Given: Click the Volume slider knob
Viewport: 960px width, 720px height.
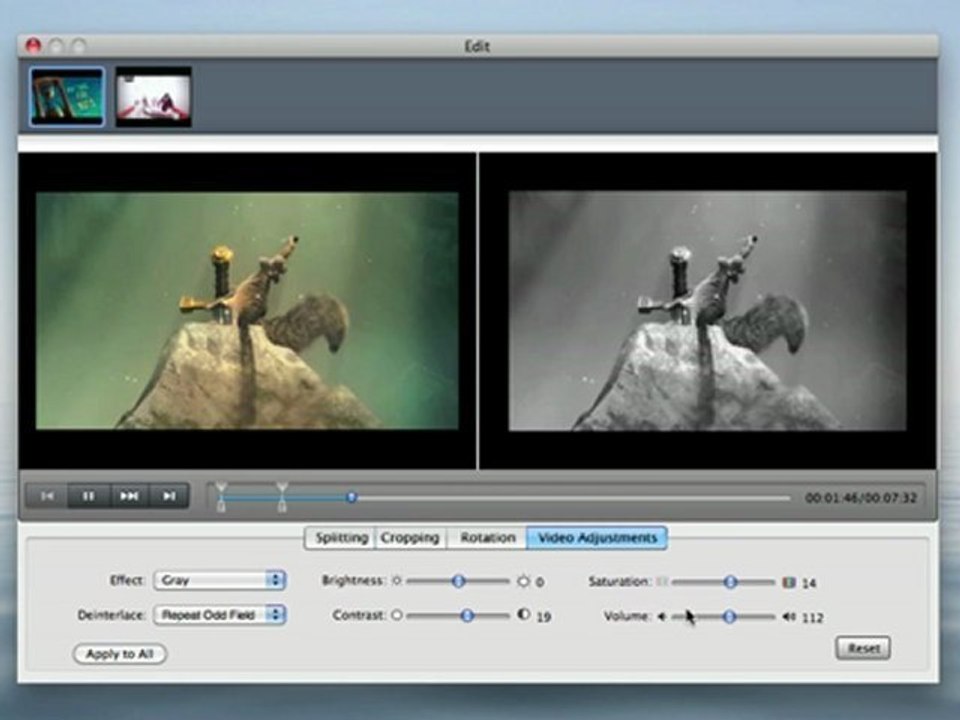Looking at the screenshot, I should coord(729,617).
